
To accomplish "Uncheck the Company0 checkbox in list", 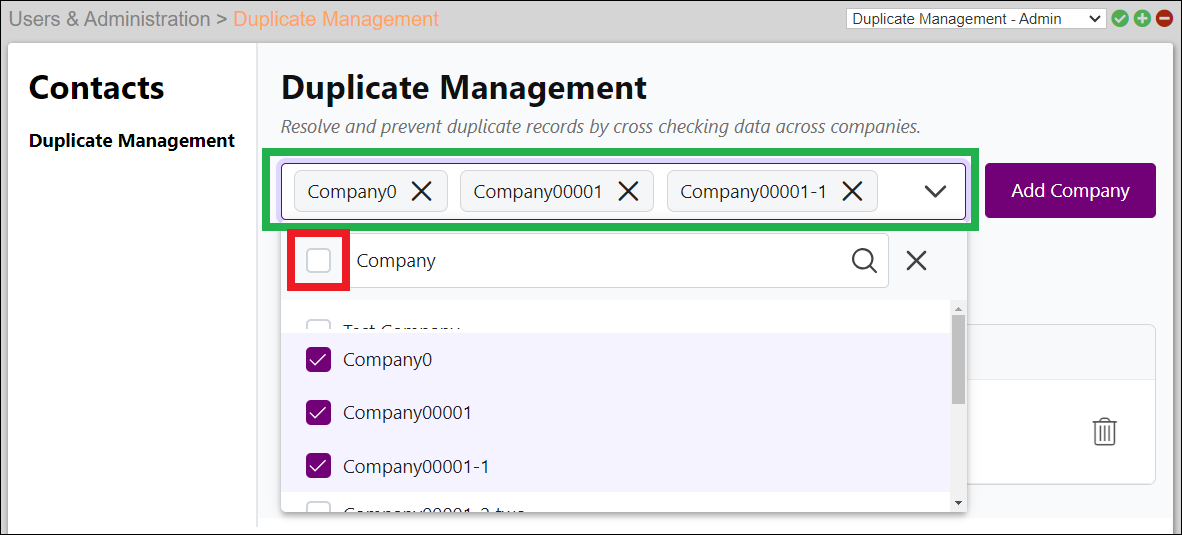I will (318, 359).
